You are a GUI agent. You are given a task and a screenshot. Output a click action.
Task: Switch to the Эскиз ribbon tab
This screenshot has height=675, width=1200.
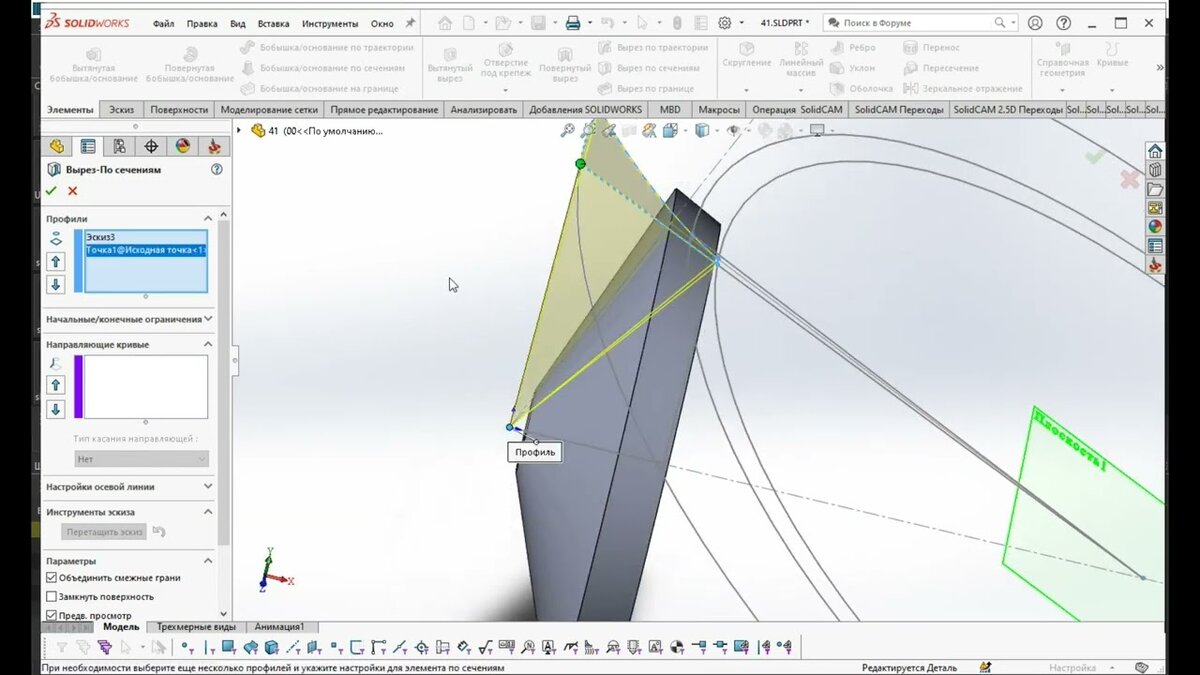[x=122, y=110]
